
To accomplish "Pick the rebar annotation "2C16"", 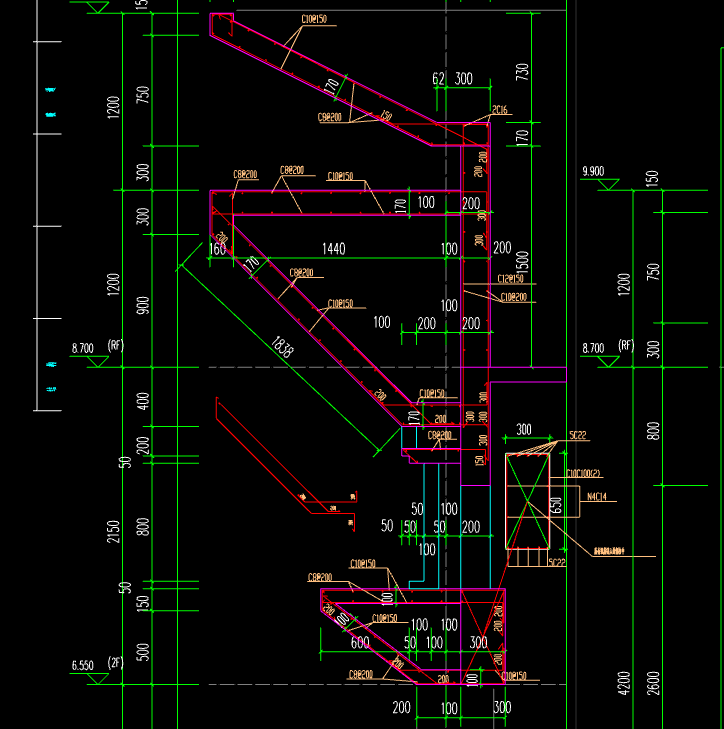I will point(499,110).
